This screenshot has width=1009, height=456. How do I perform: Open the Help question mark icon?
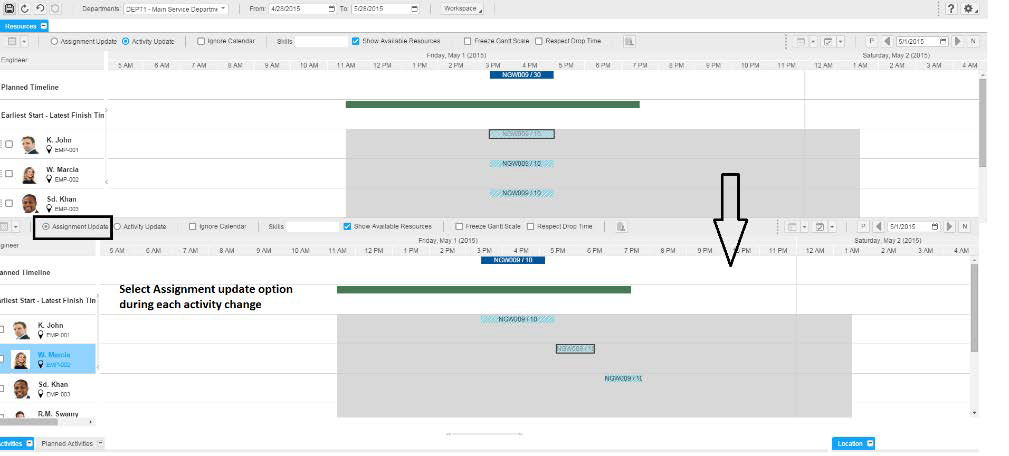(951, 8)
